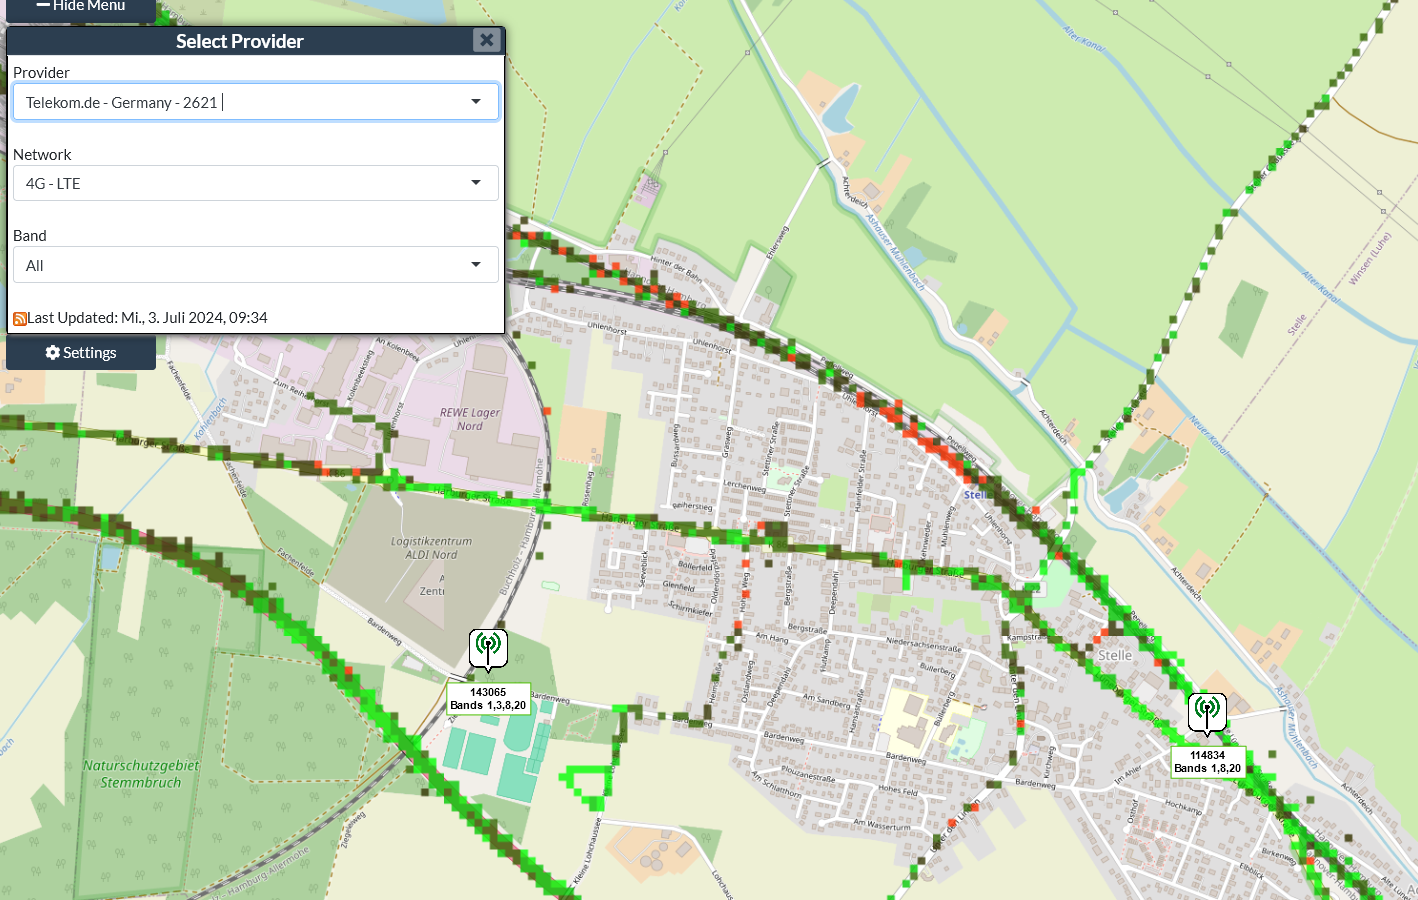Click the Stelle town label on map

tap(1115, 655)
